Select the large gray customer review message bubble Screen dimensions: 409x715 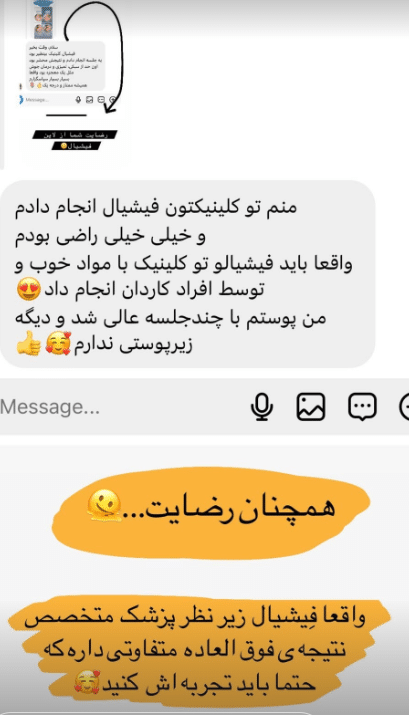click(187, 274)
